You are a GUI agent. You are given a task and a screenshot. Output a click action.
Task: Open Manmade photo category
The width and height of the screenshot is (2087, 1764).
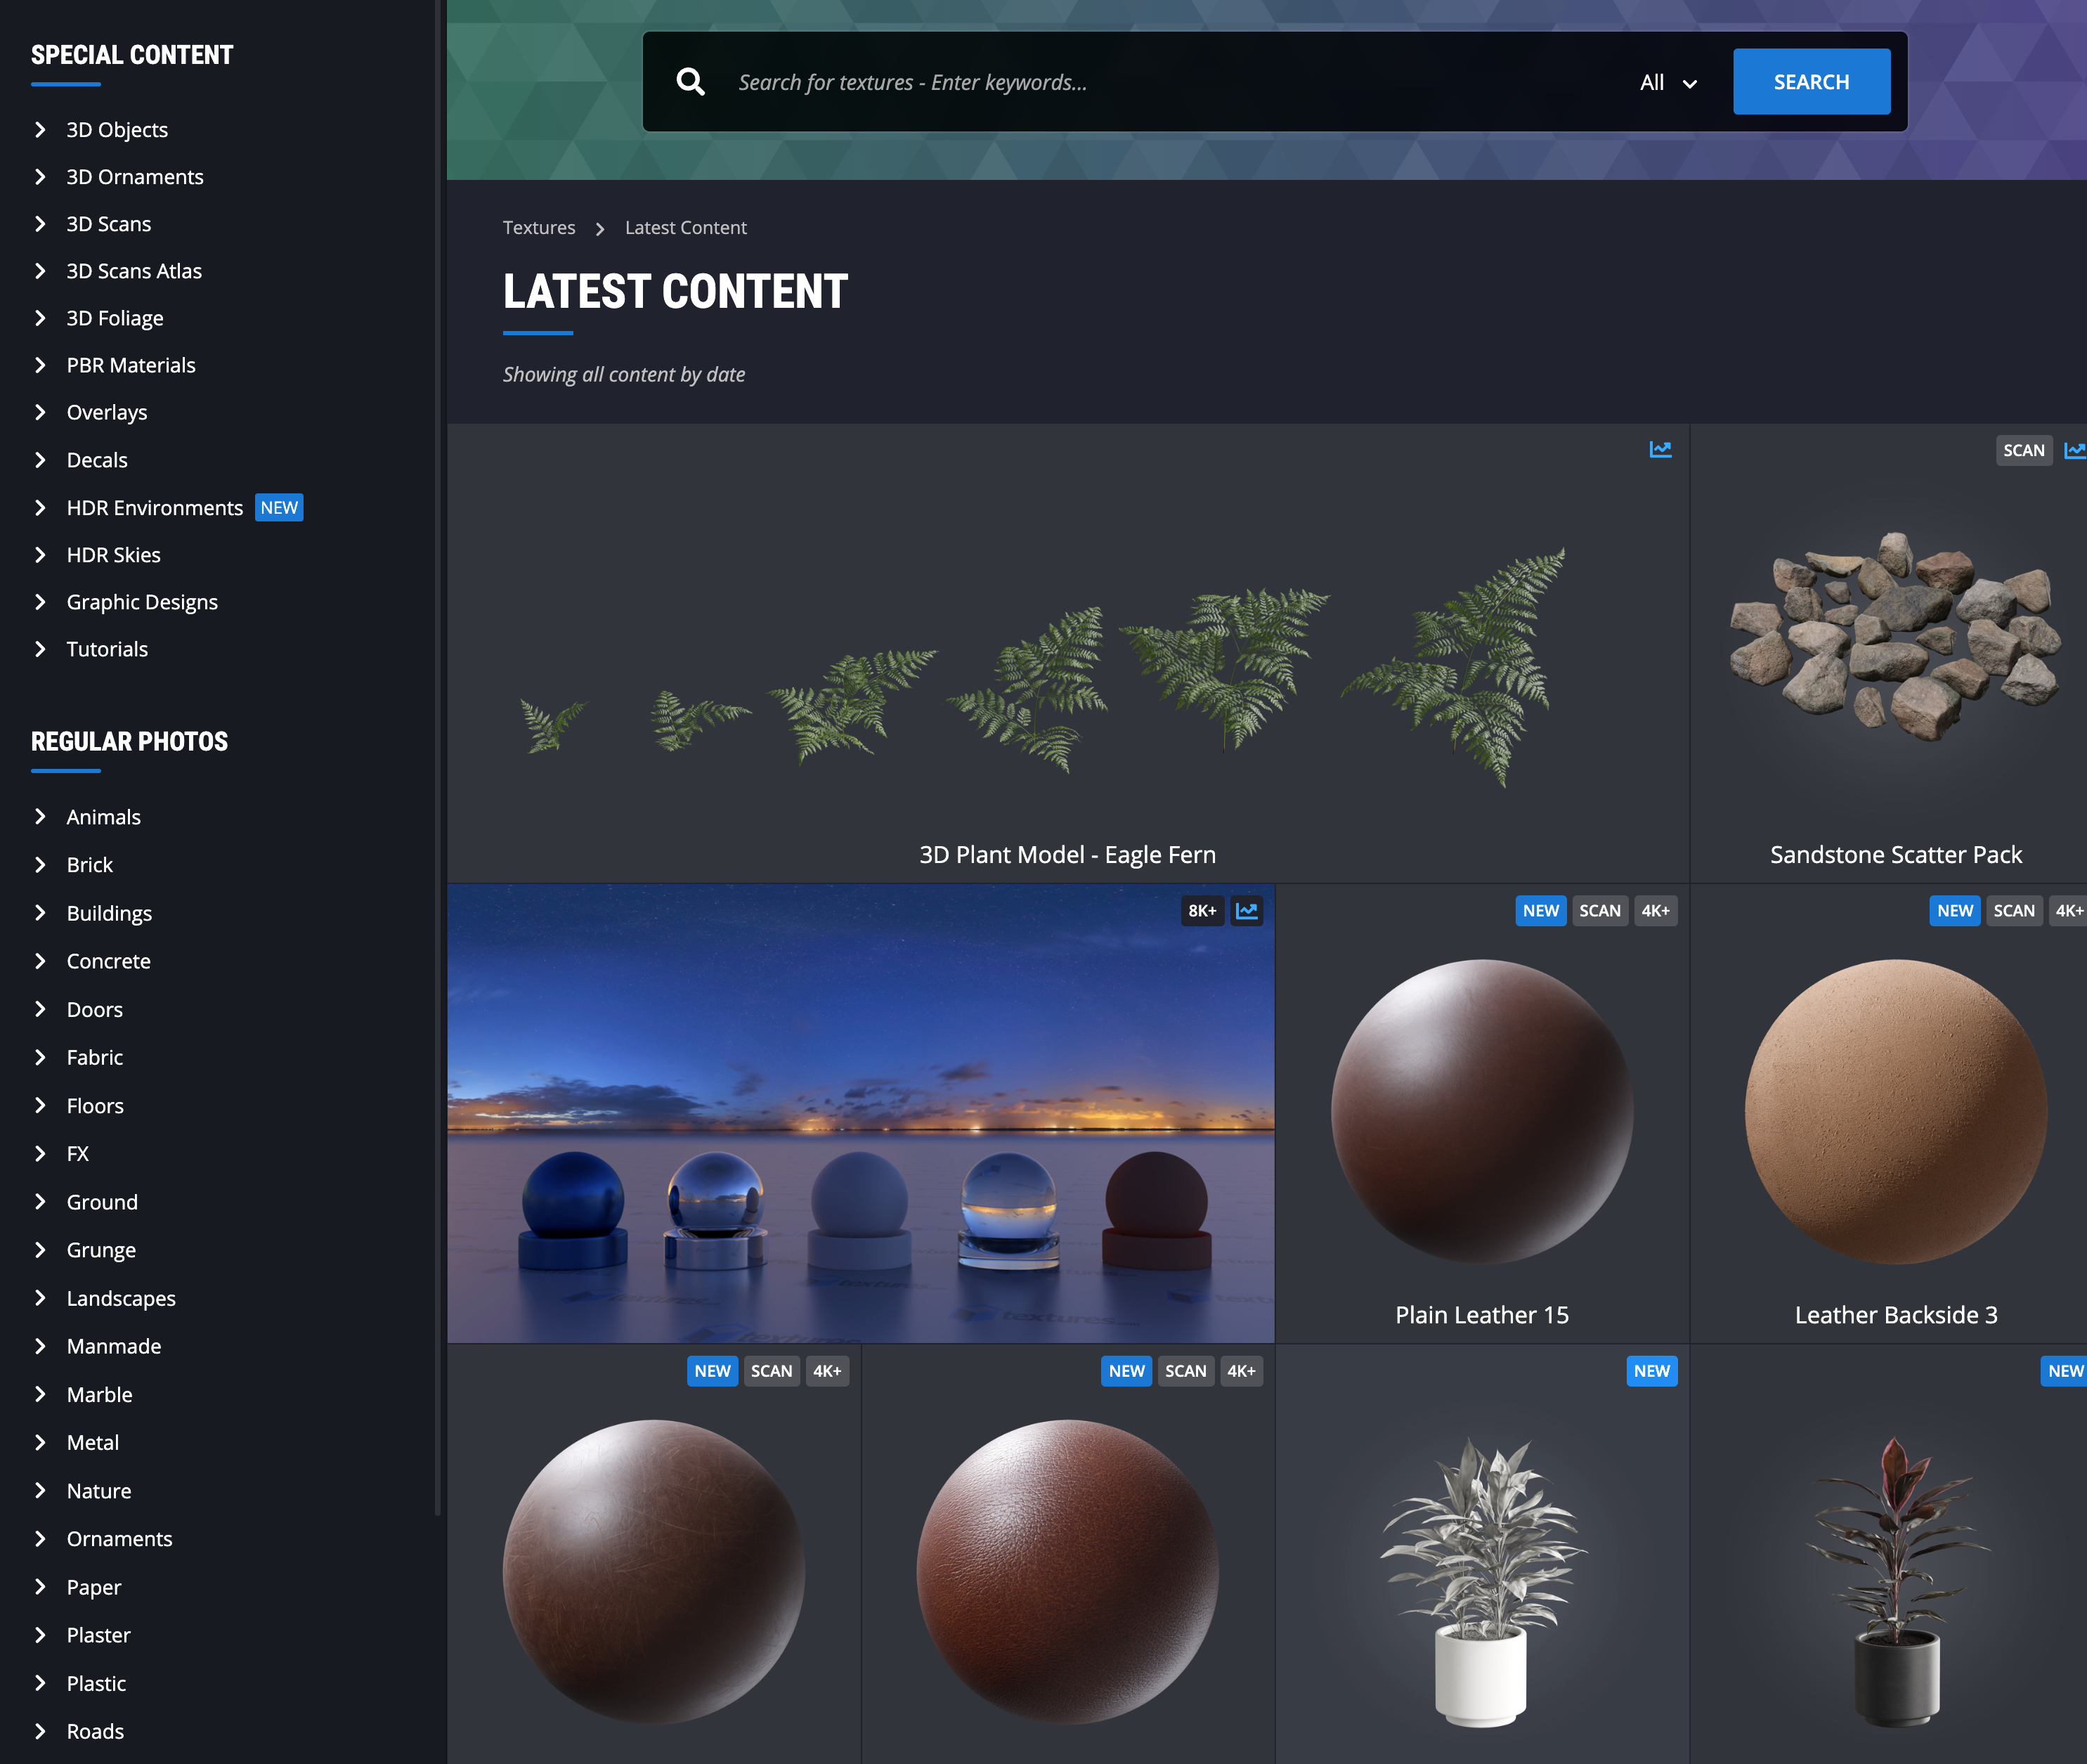tap(114, 1346)
